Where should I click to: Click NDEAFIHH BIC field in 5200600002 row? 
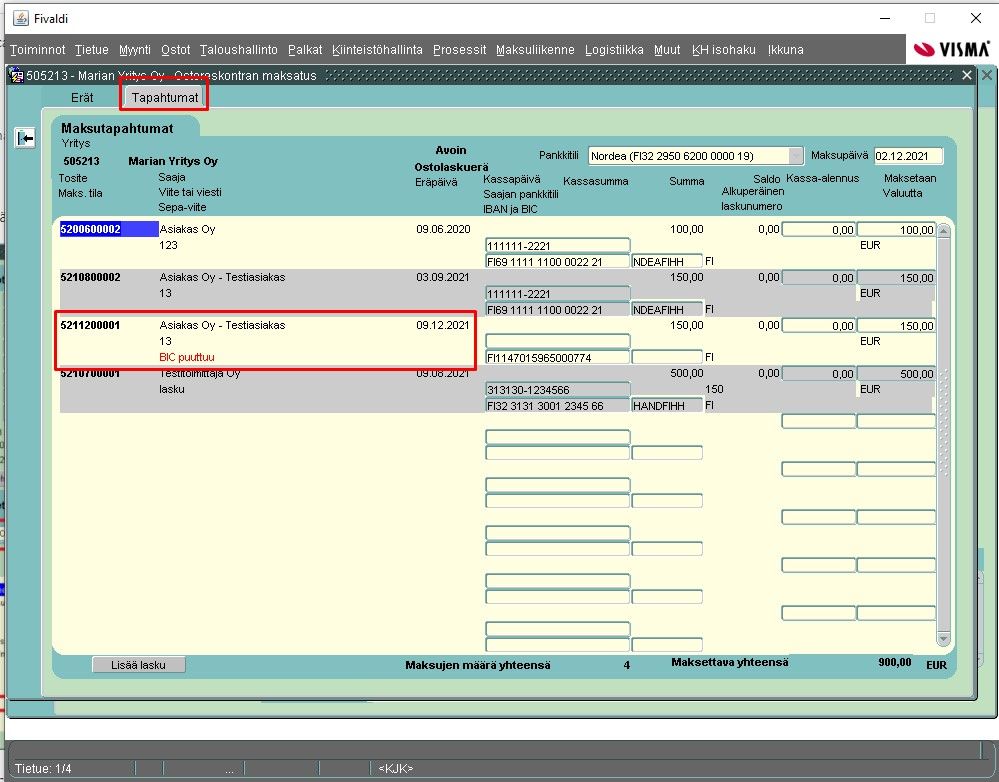(667, 261)
